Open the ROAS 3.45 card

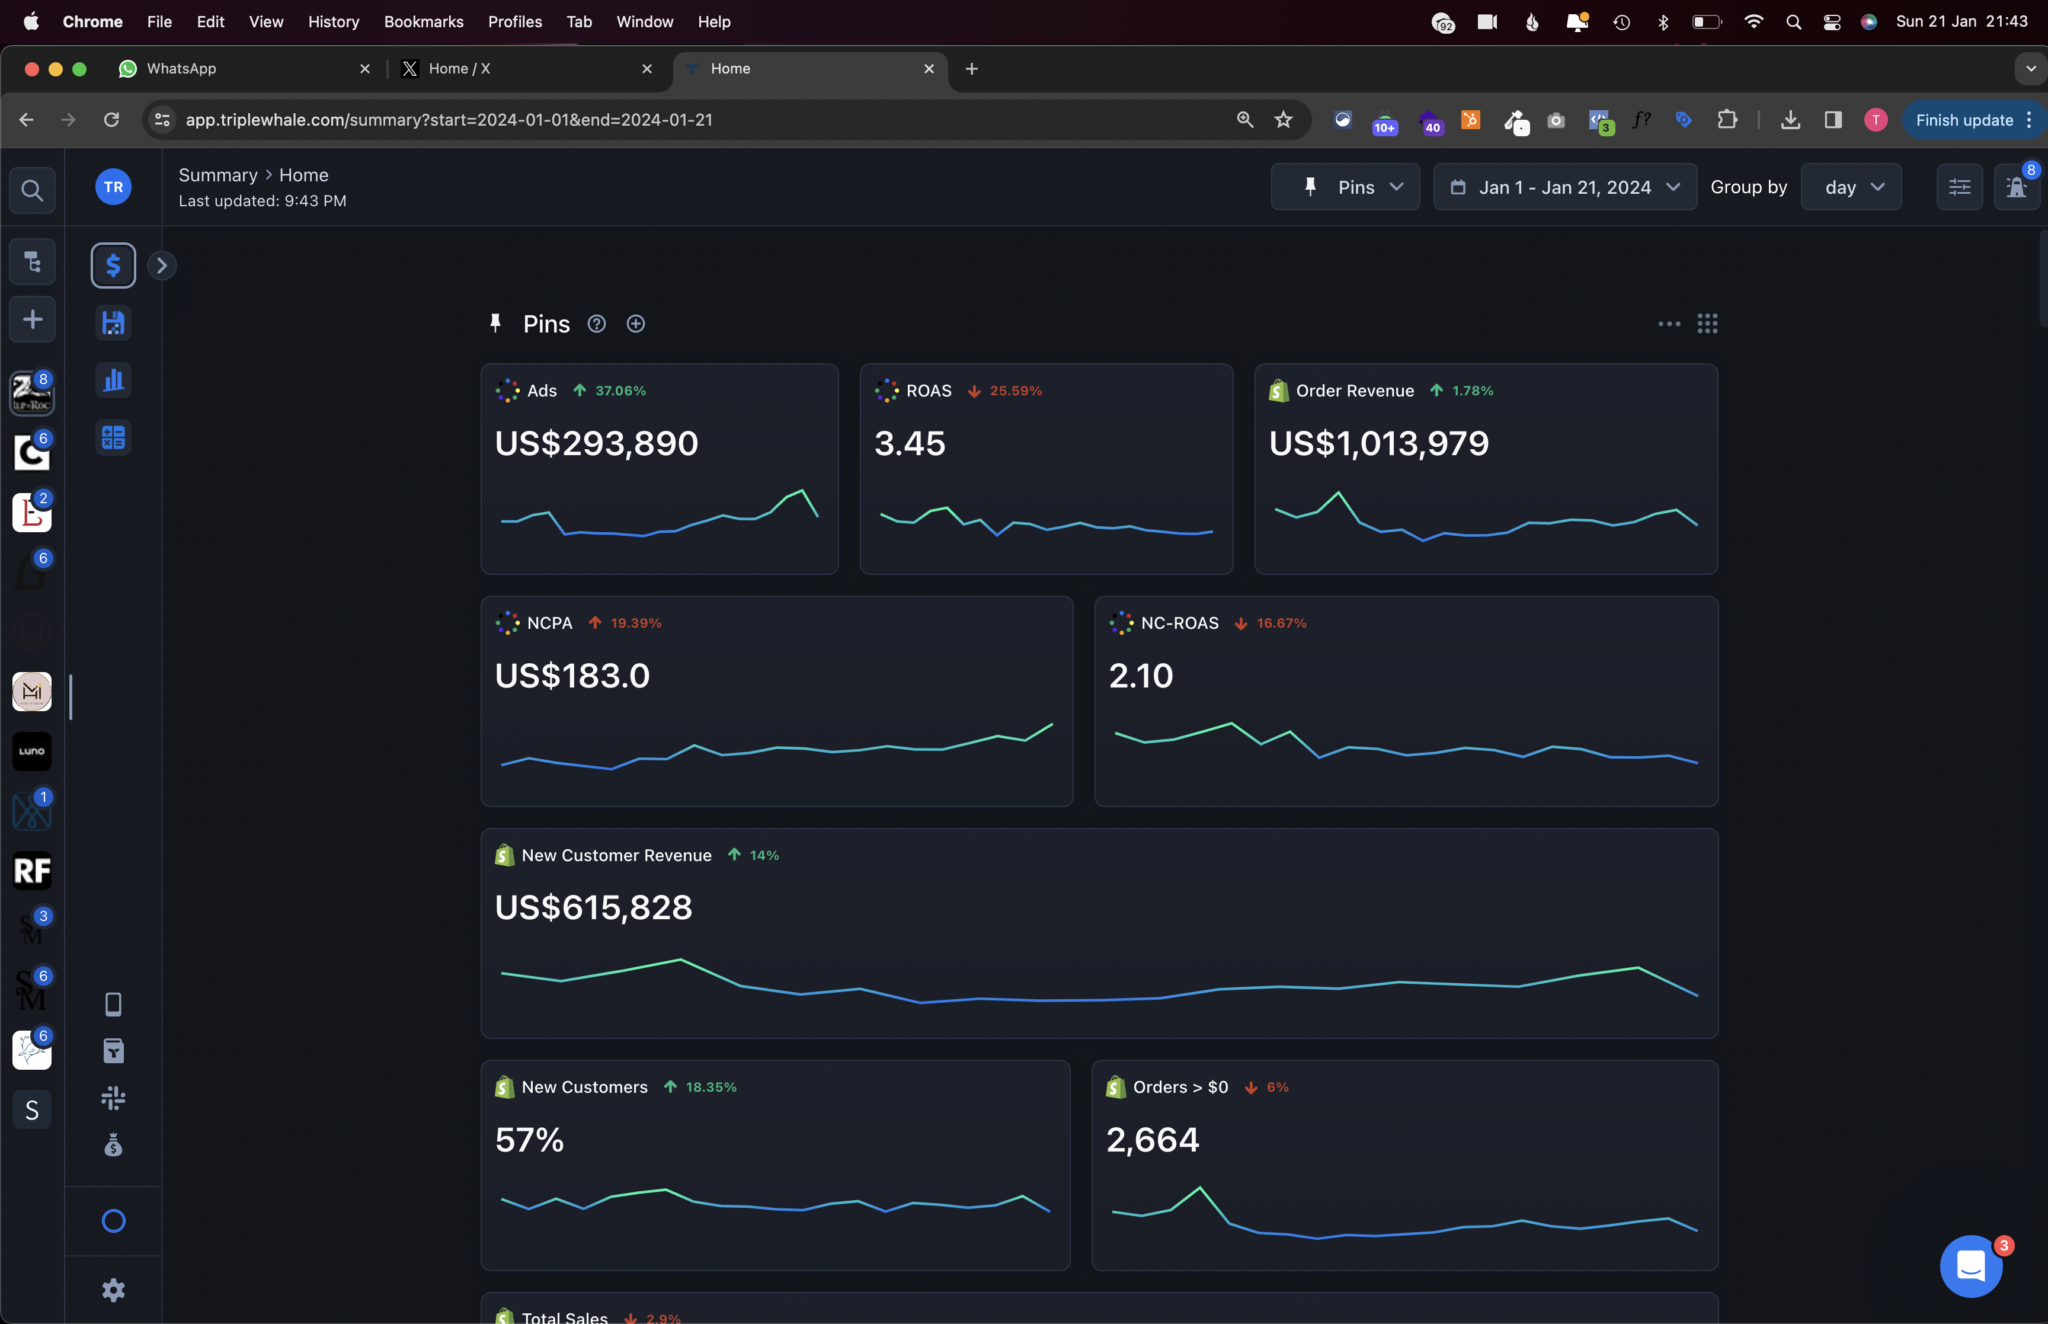1046,469
